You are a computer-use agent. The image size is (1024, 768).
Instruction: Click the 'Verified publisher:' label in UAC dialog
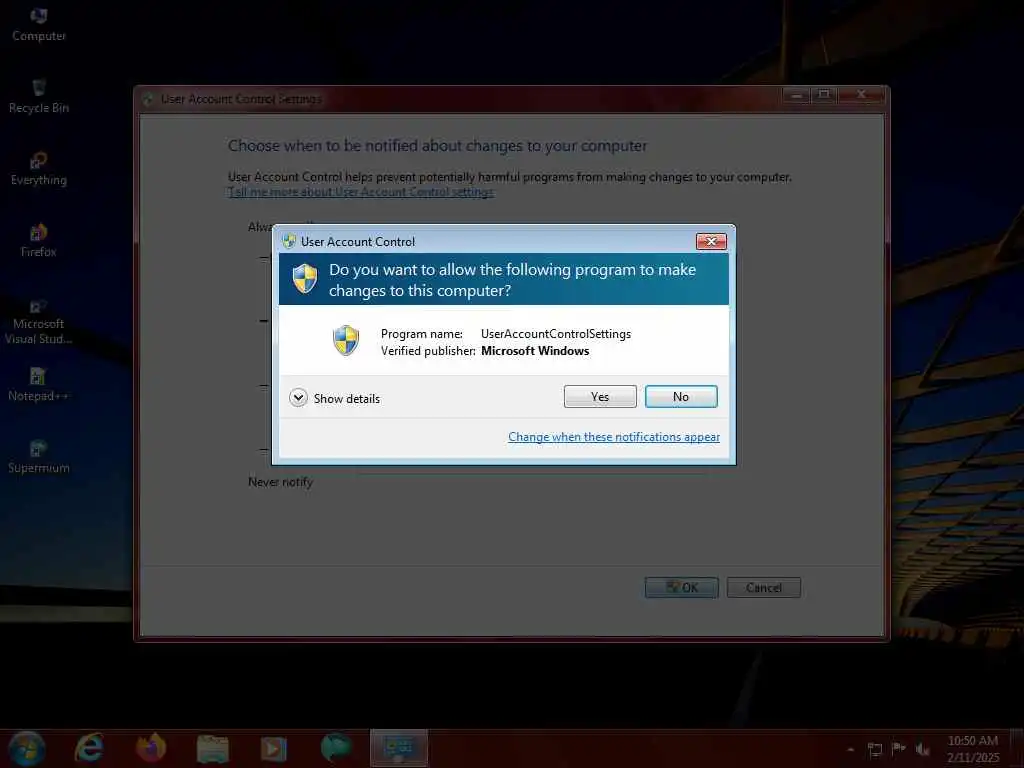428,351
